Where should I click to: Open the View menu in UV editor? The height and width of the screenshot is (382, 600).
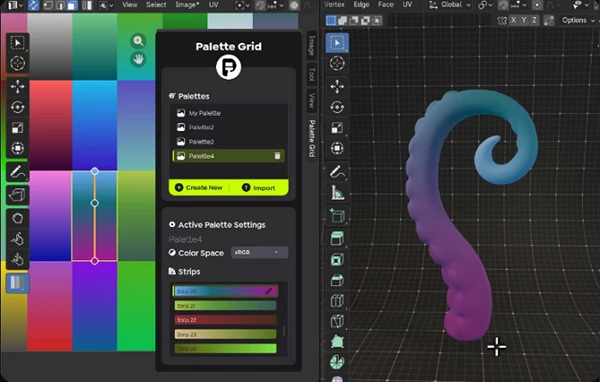[x=130, y=5]
